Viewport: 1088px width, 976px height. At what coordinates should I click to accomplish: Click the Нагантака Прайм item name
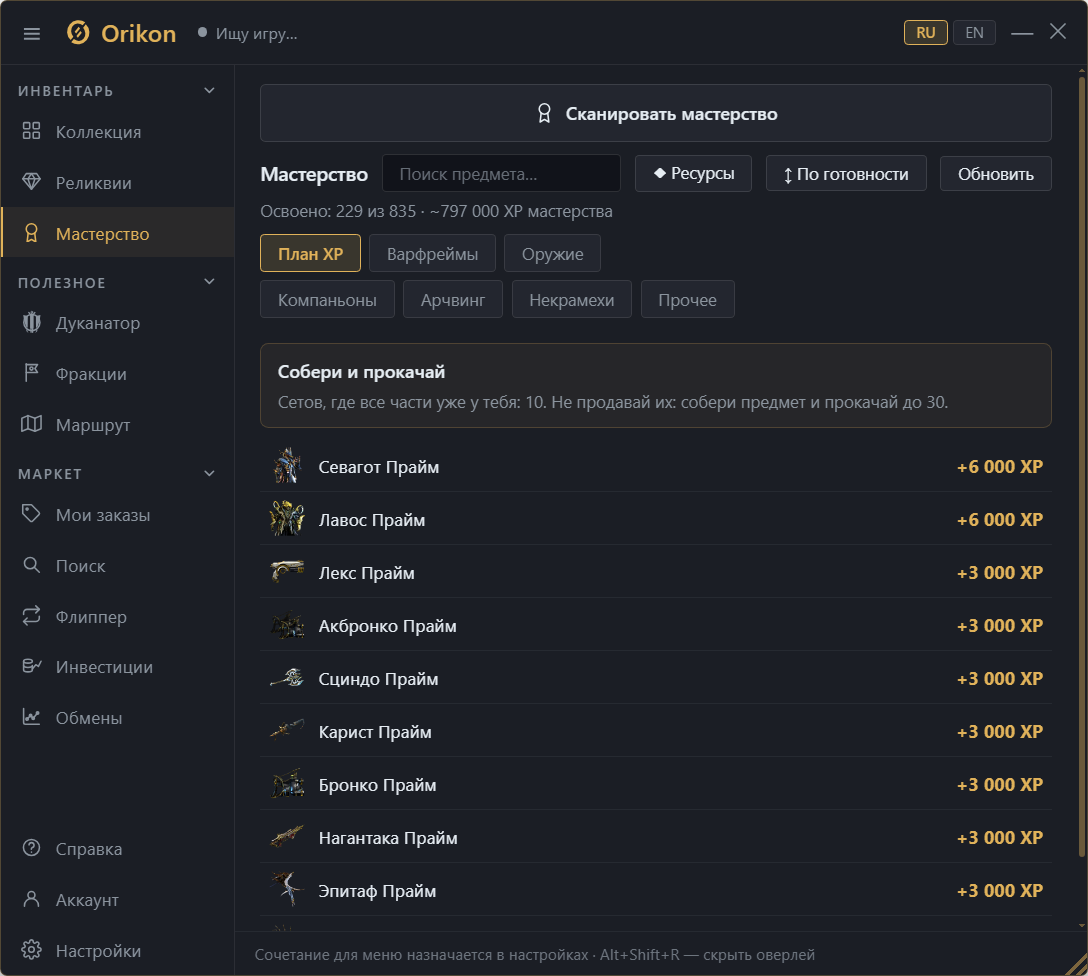[x=388, y=838]
